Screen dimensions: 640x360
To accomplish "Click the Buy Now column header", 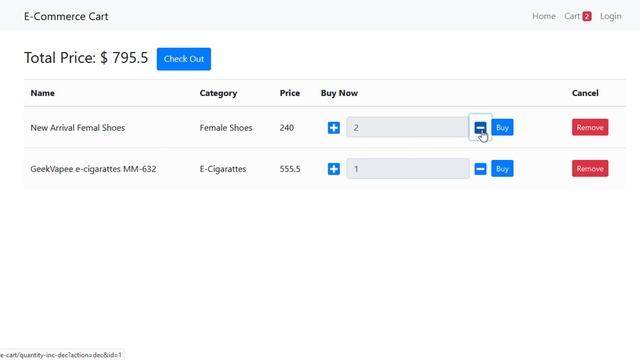I will coord(339,93).
